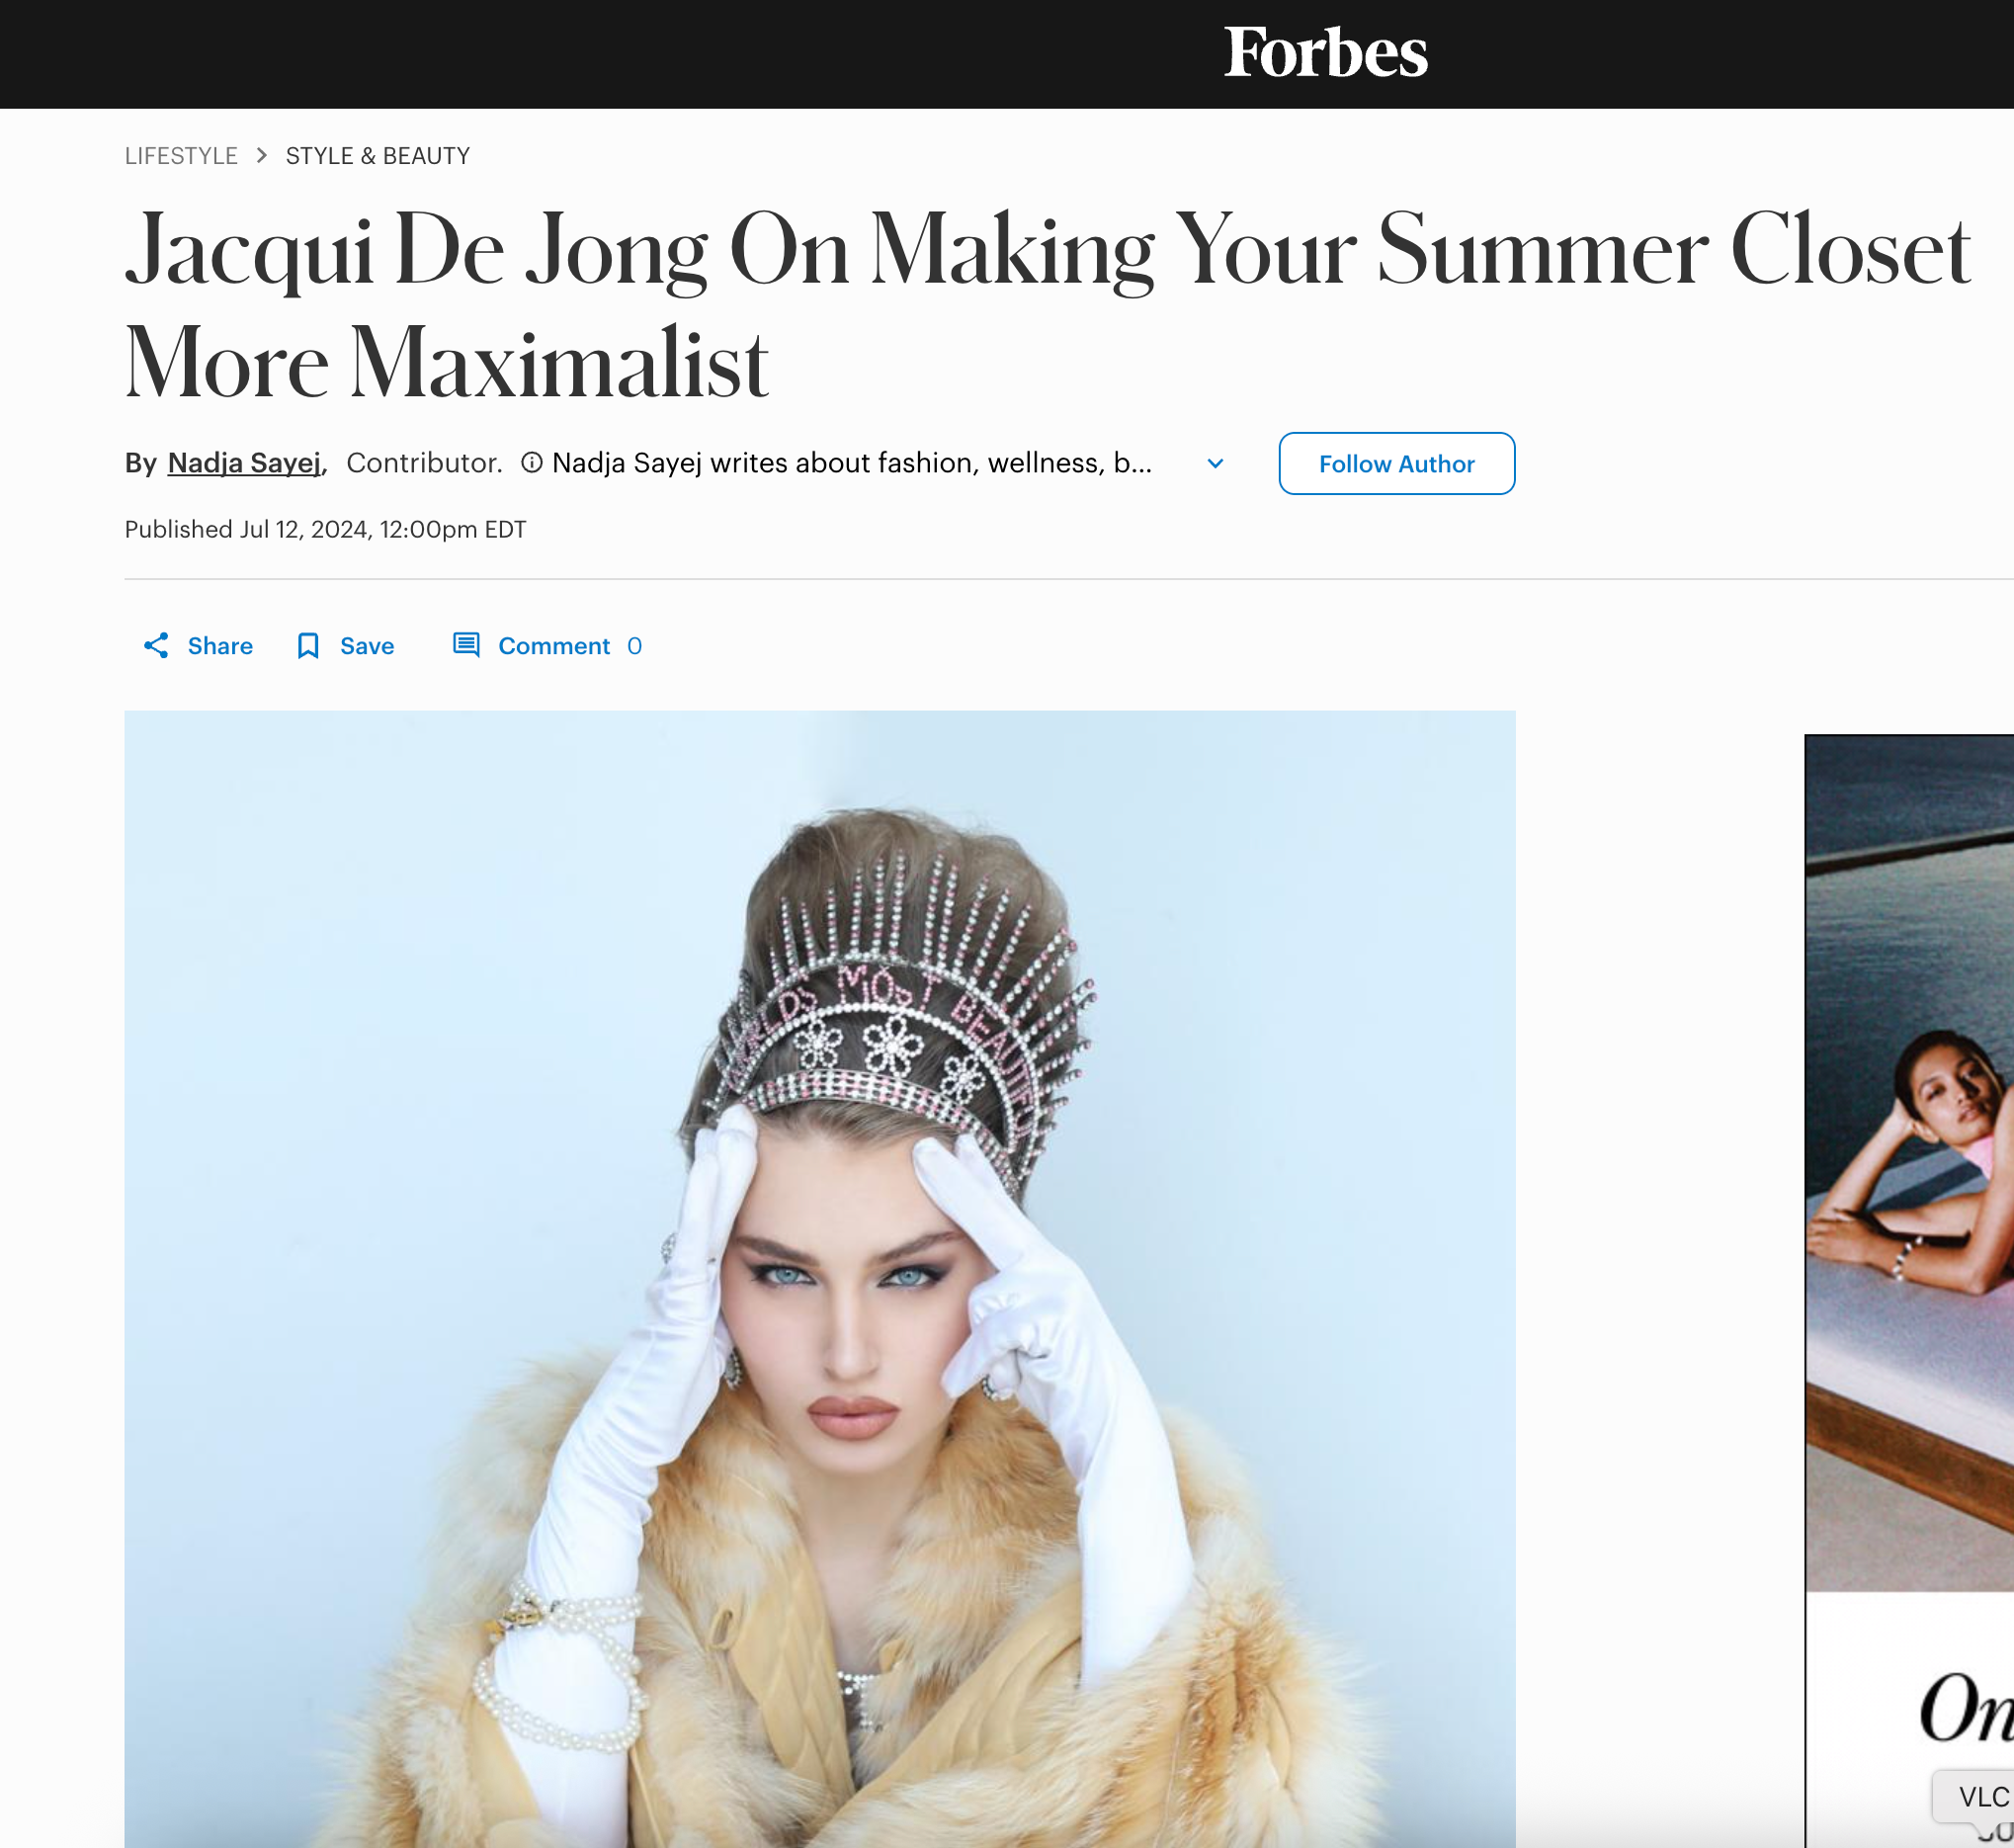Click the VLC tooltip label
Screen dimensions: 2014x1848
(x=1983, y=1797)
